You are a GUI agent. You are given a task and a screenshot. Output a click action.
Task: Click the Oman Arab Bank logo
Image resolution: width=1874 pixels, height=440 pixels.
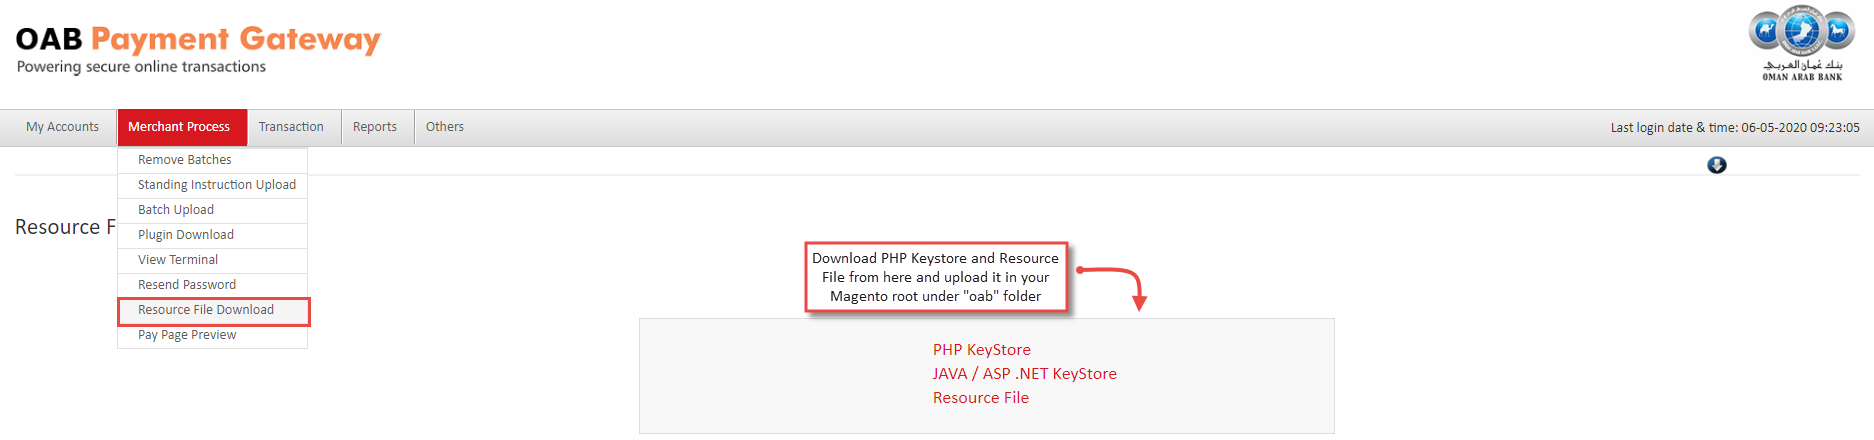(x=1802, y=45)
